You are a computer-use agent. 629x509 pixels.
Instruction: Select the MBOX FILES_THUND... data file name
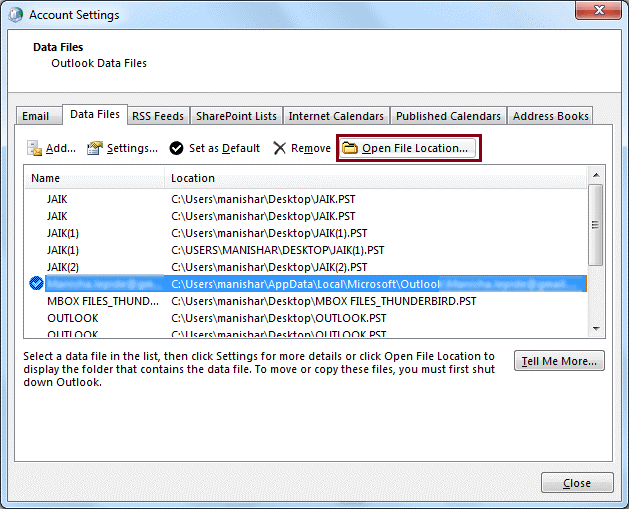[x=103, y=301]
